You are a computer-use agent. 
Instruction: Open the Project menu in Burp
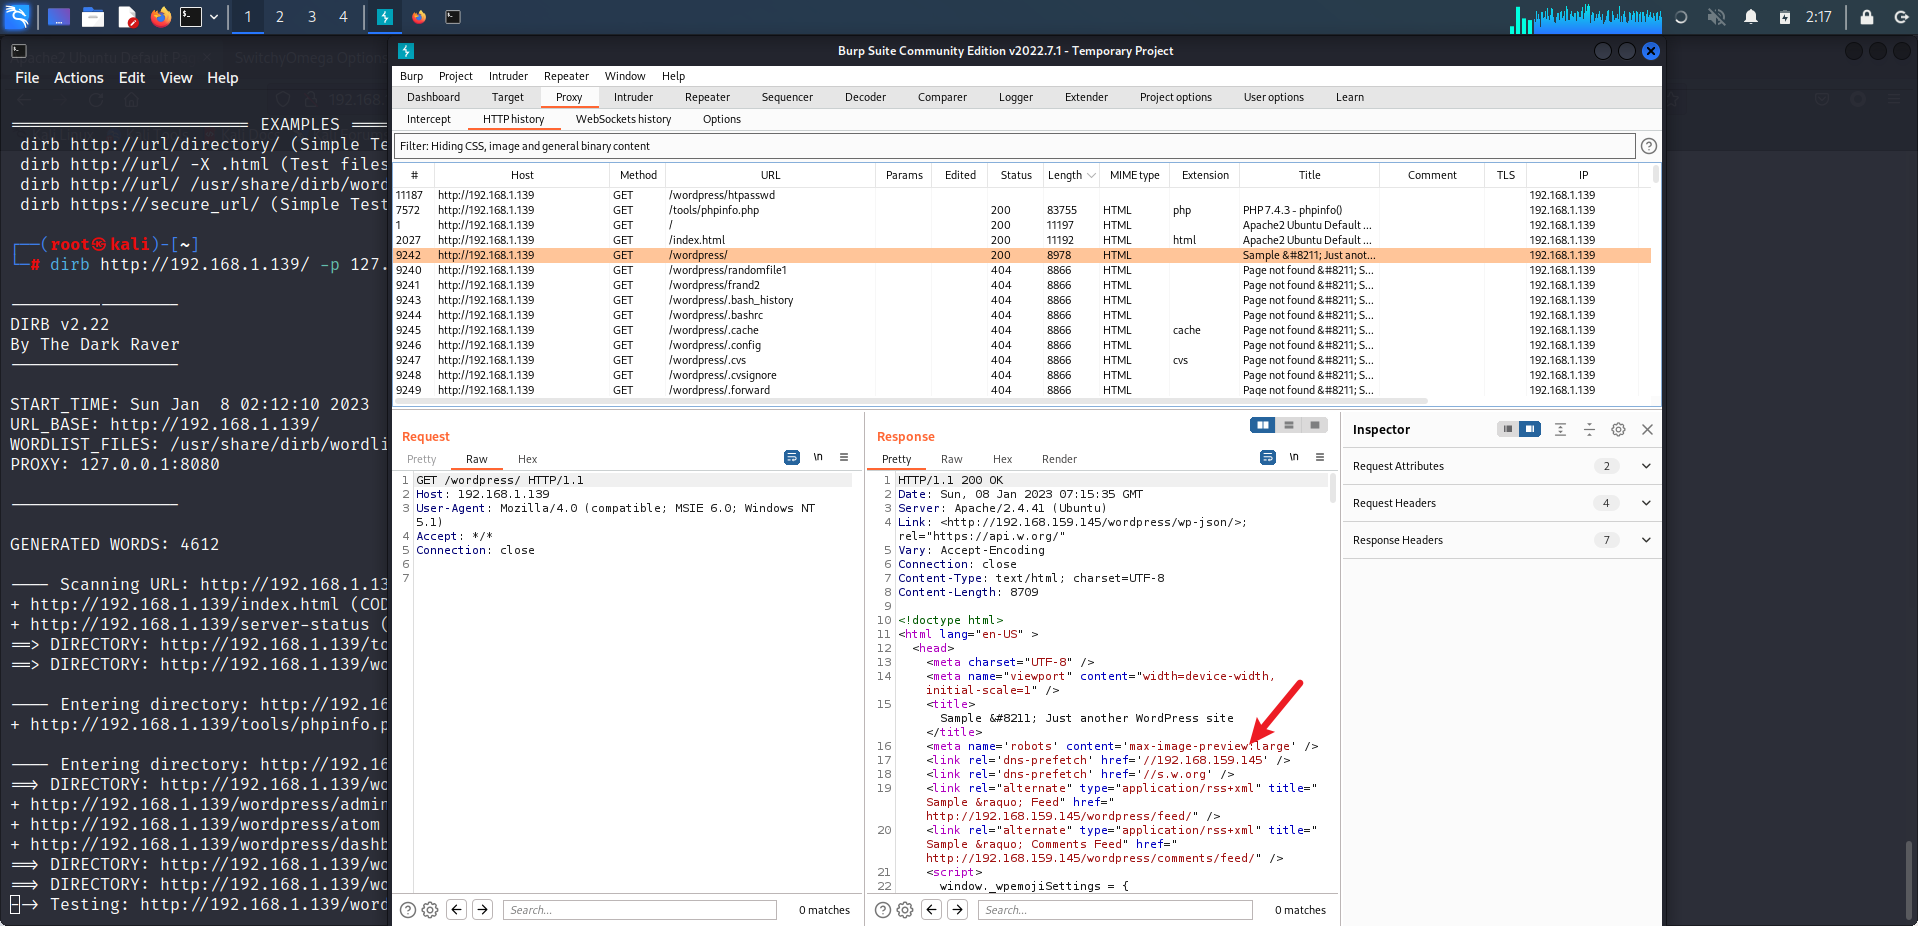tap(455, 76)
